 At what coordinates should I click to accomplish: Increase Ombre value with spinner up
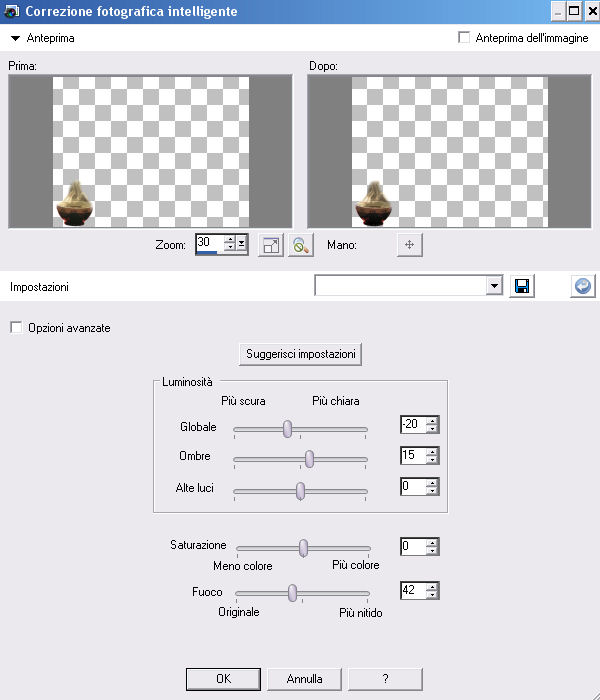tap(432, 451)
